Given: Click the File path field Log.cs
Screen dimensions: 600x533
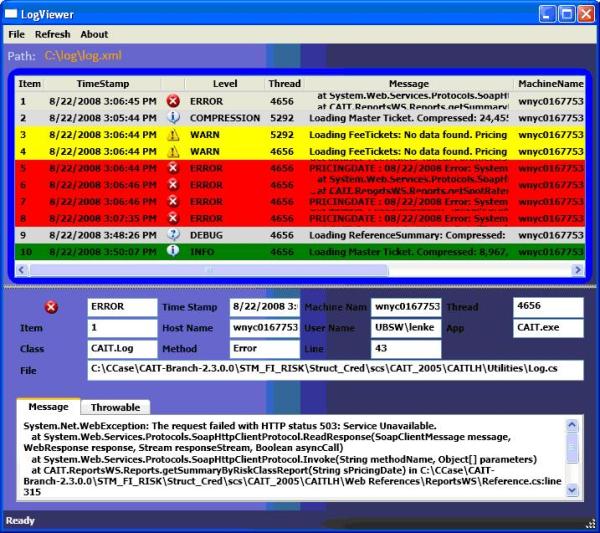Looking at the screenshot, I should [336, 370].
